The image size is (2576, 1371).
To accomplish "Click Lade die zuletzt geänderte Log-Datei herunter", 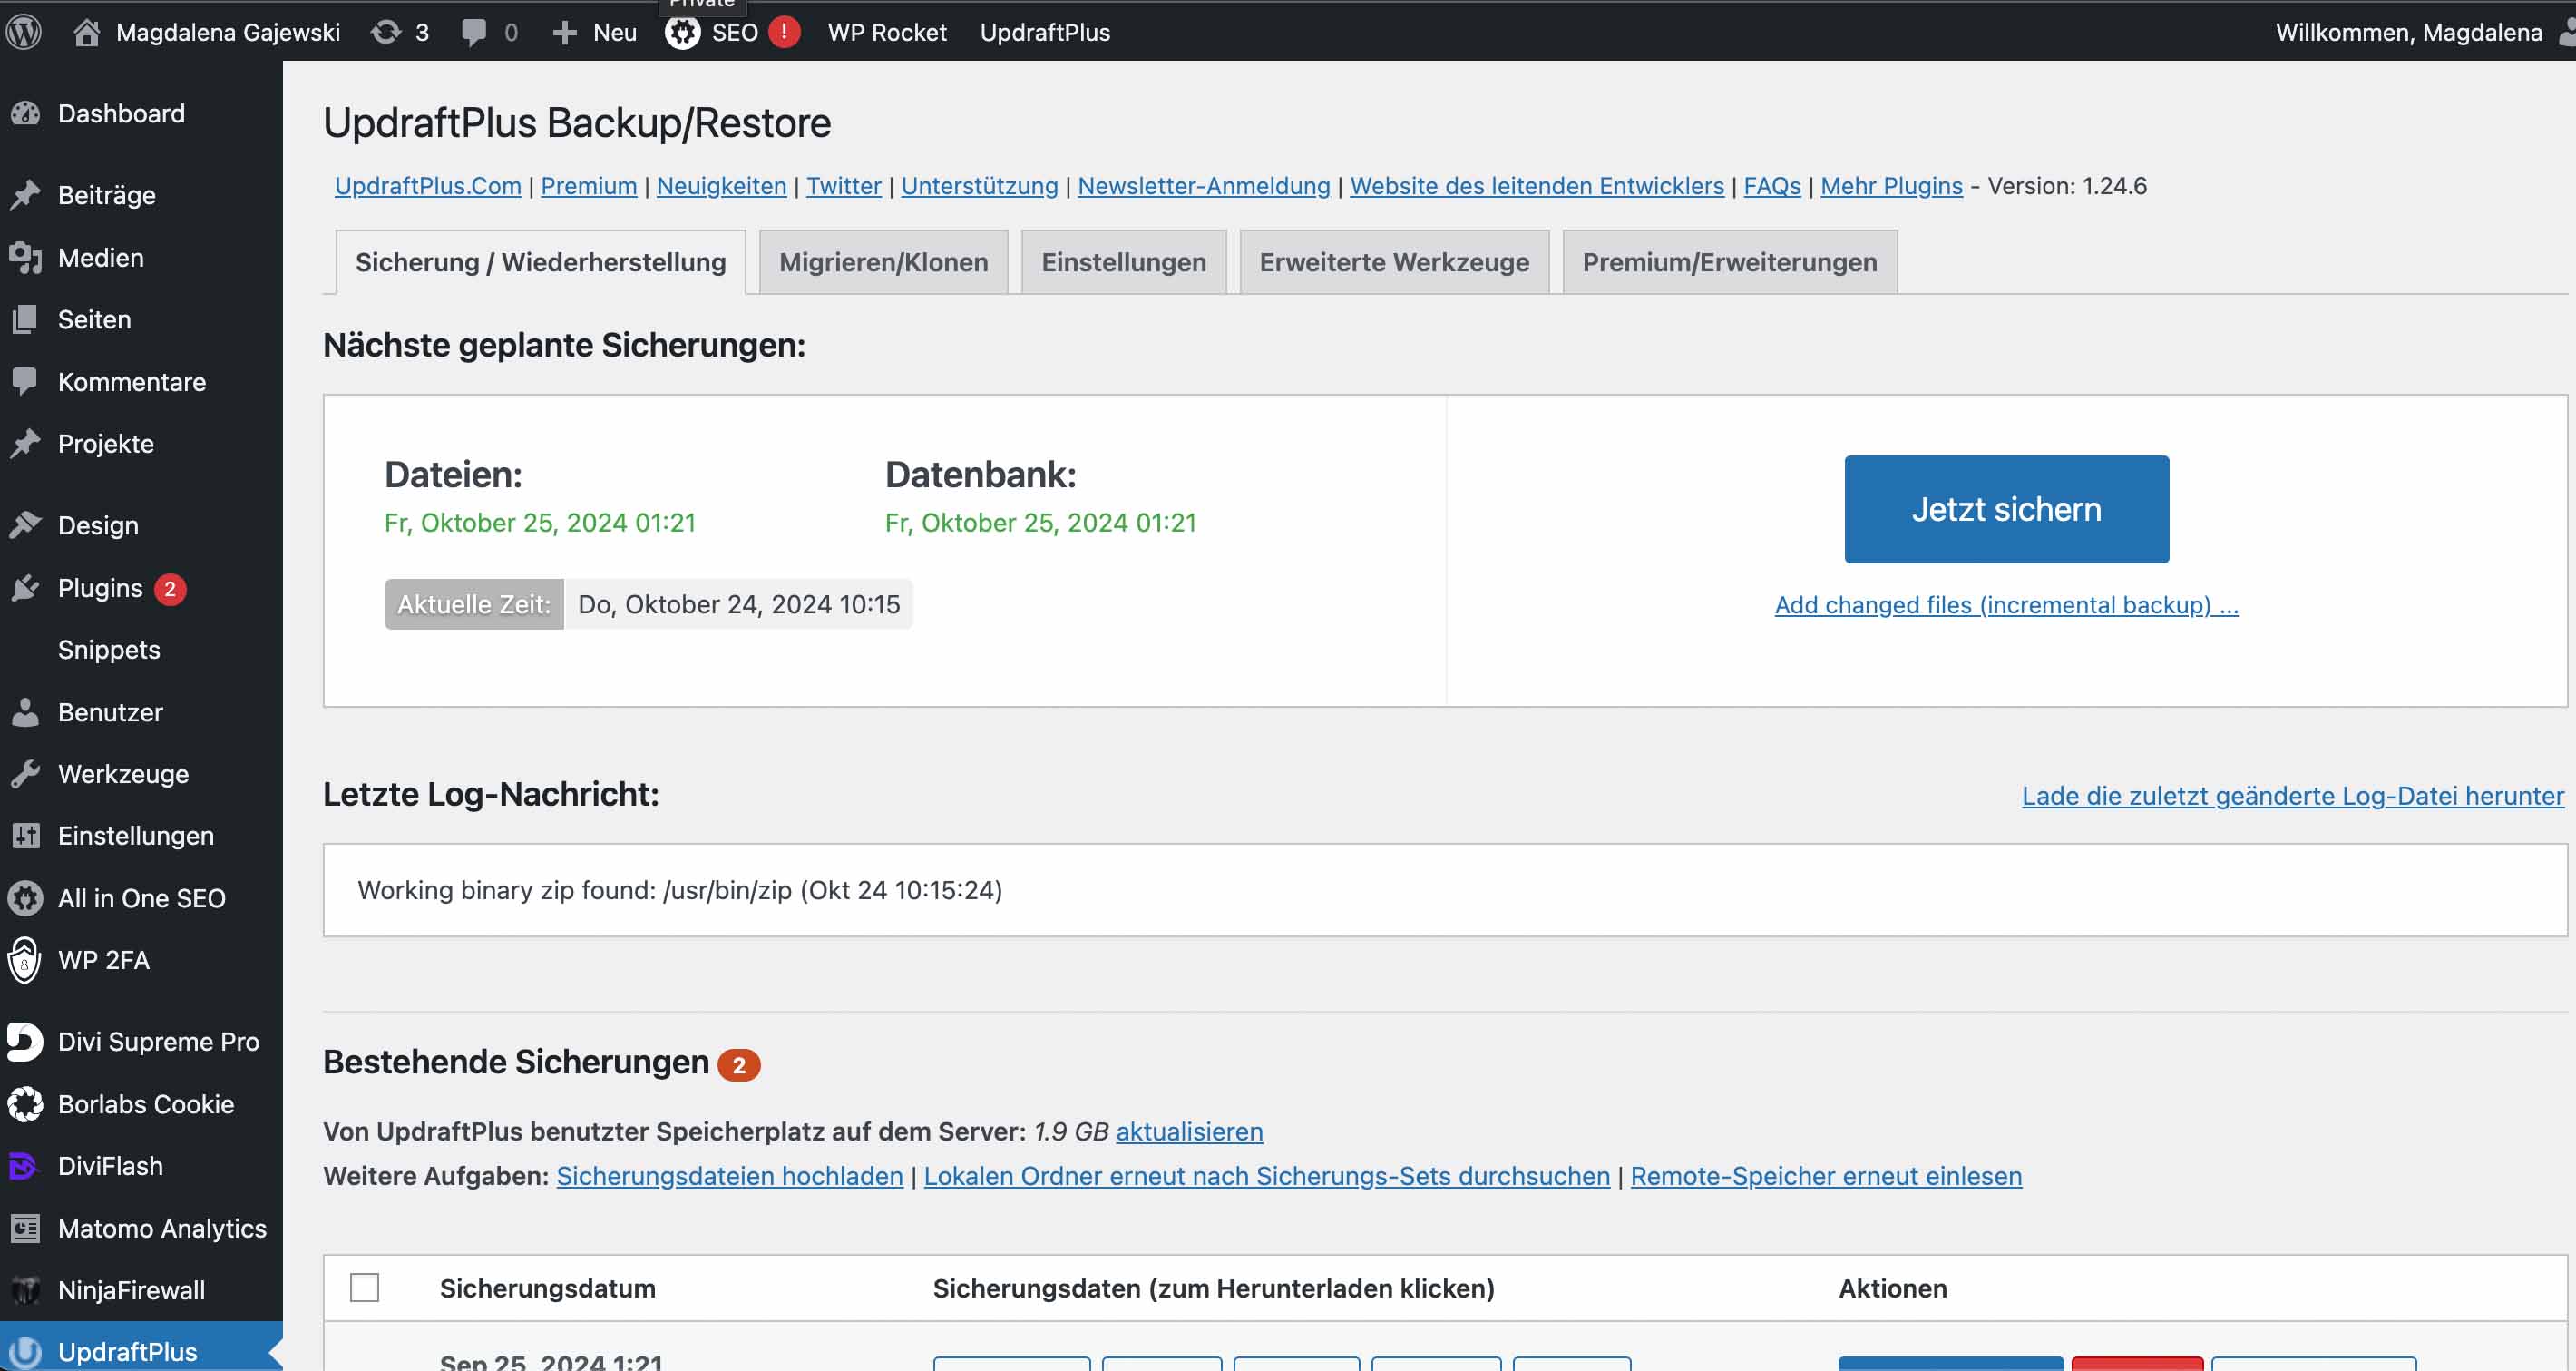I will (x=2293, y=796).
